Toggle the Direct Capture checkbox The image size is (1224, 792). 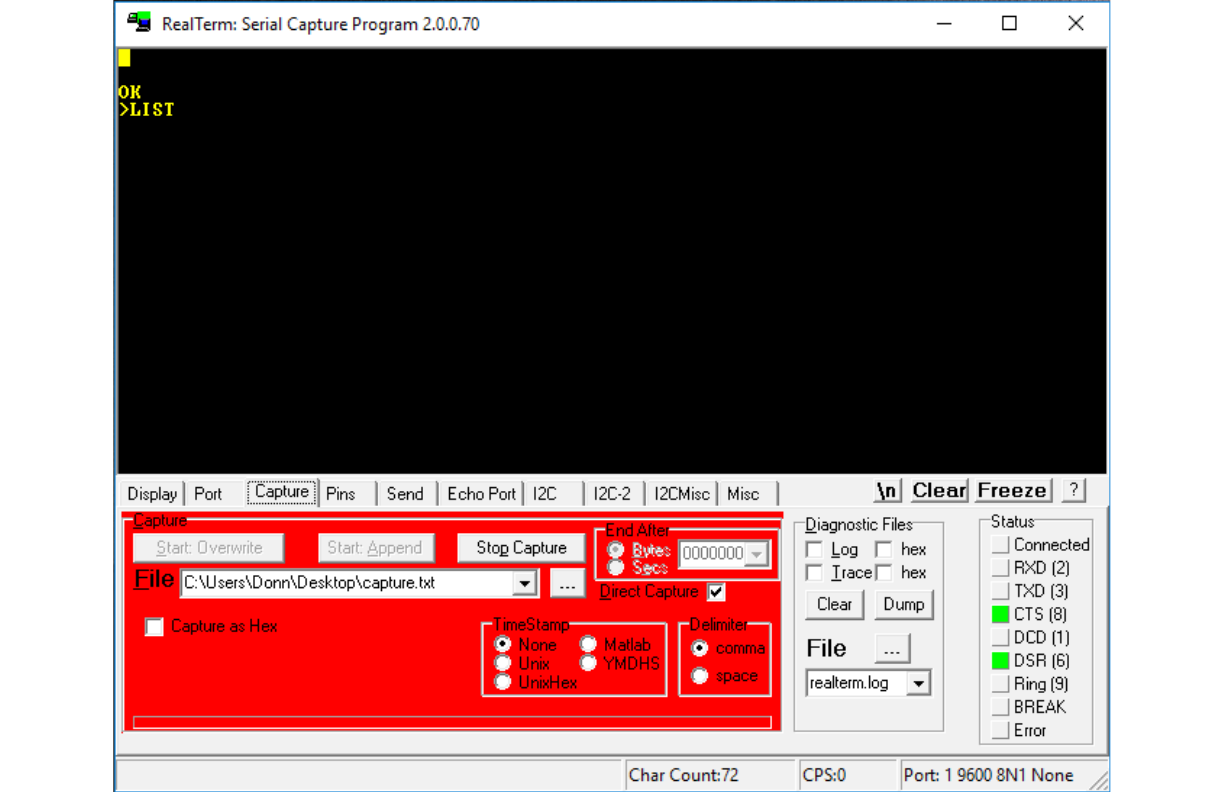716,592
